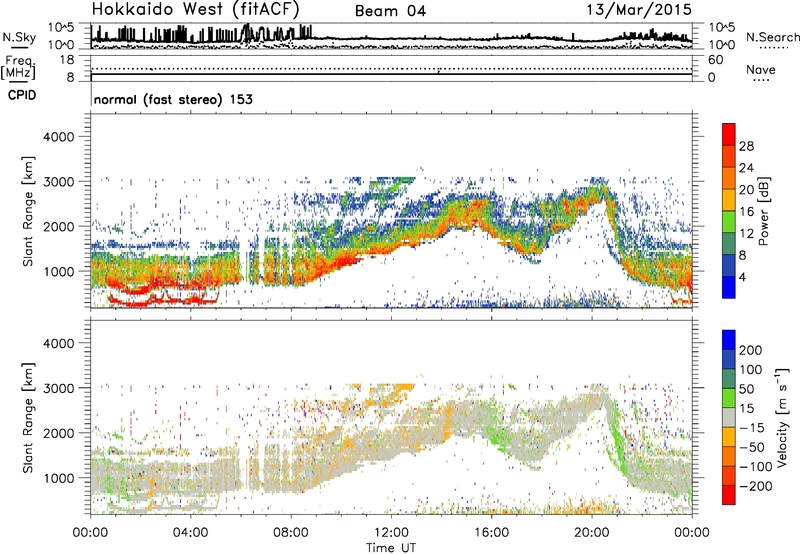
Task: Select the '2000' tick on the velocity panel
Action: 59,433
